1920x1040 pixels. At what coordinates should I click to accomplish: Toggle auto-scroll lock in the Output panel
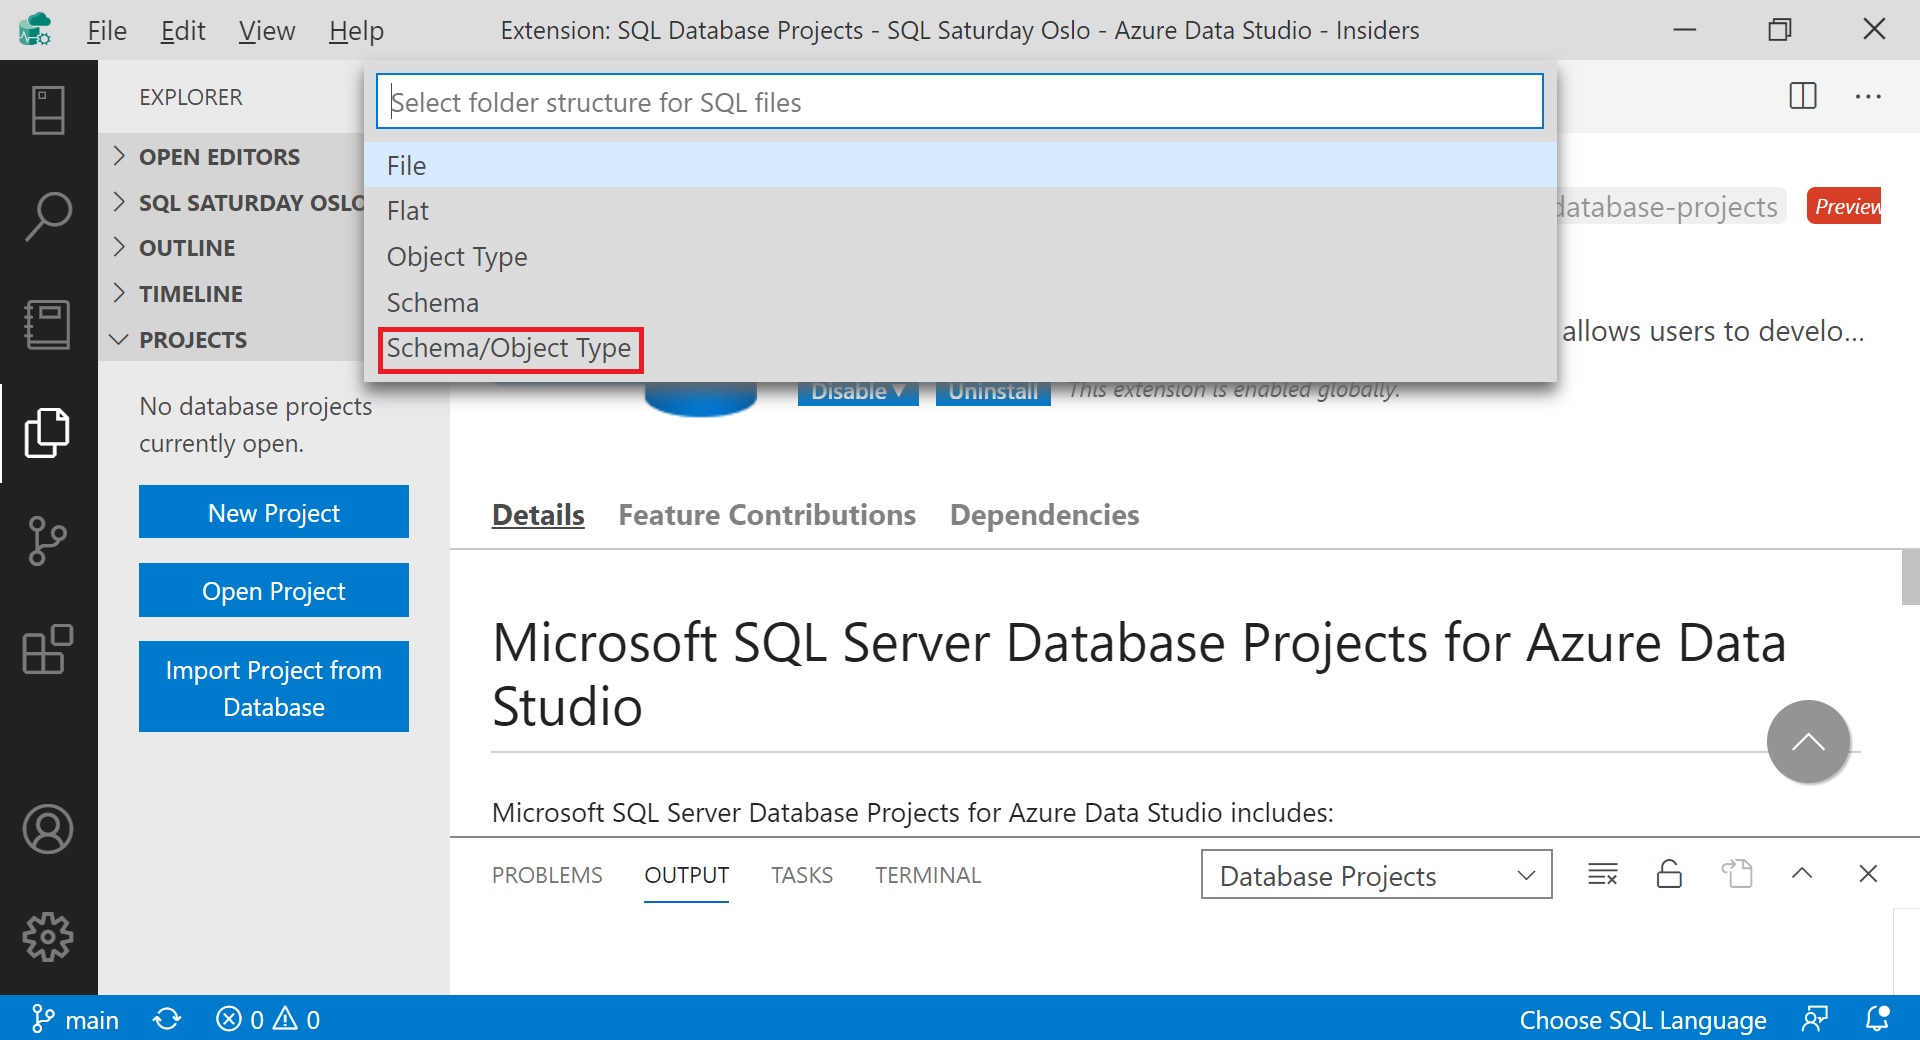tap(1670, 873)
